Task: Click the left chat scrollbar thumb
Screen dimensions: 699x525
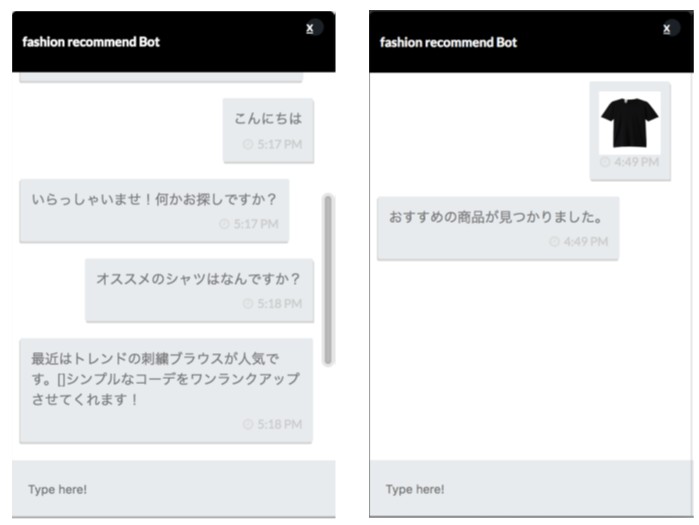Action: coord(328,280)
